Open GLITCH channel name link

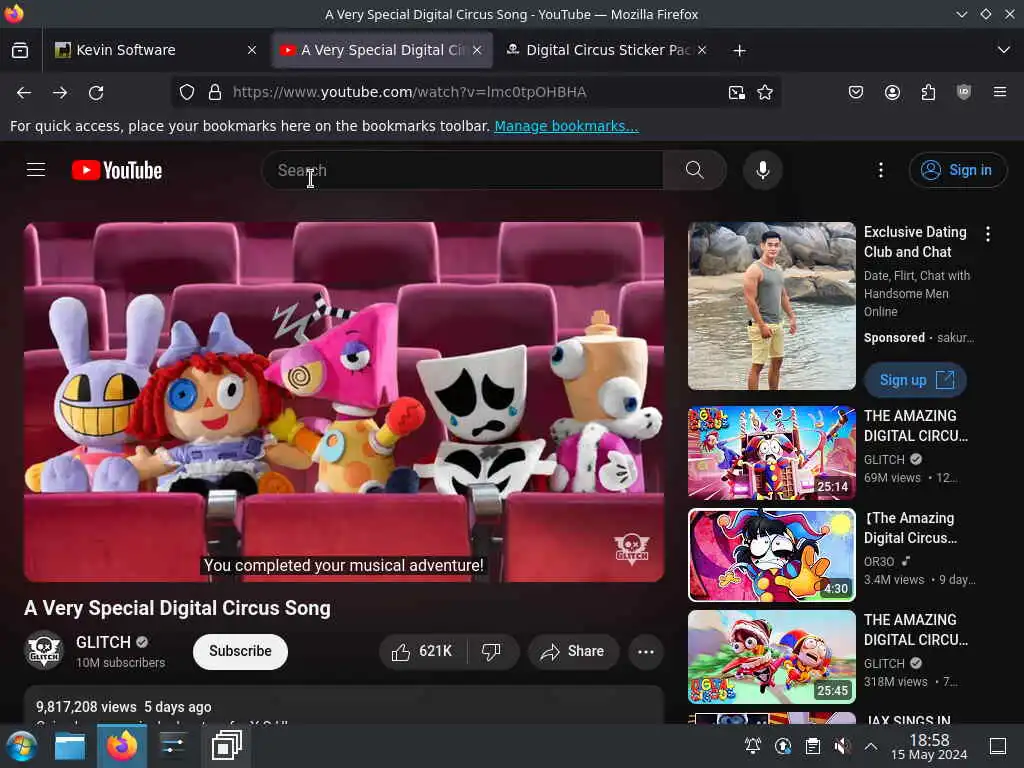point(103,642)
